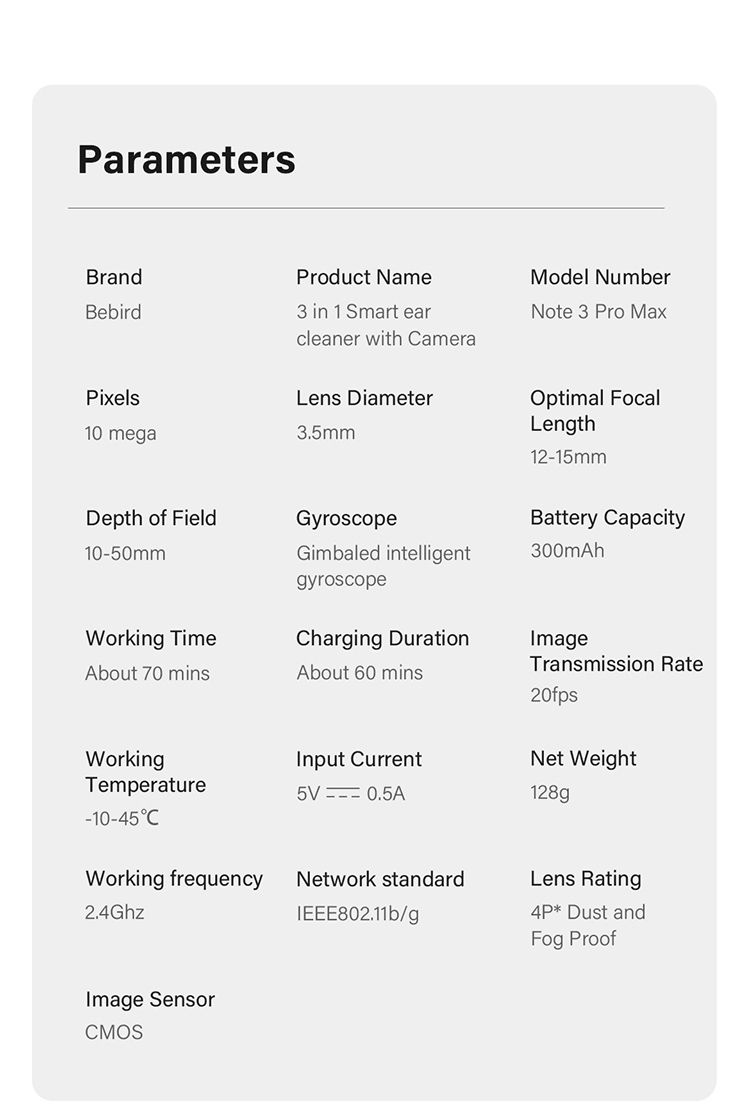Click the -10-45℃ working temperature value
This screenshot has height=1112, width=750.
click(122, 818)
